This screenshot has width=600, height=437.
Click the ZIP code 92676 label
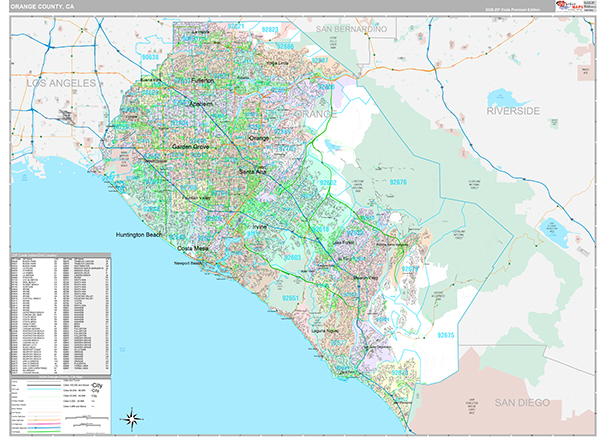(x=399, y=183)
